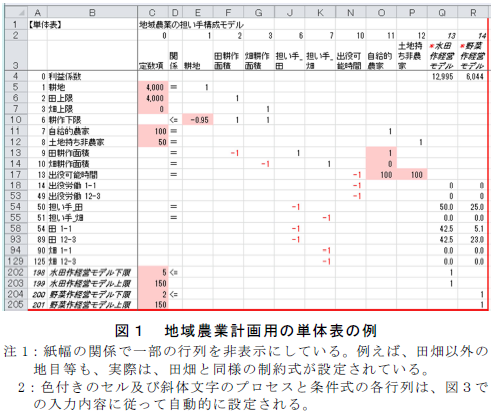Select row header 129

click(16, 261)
